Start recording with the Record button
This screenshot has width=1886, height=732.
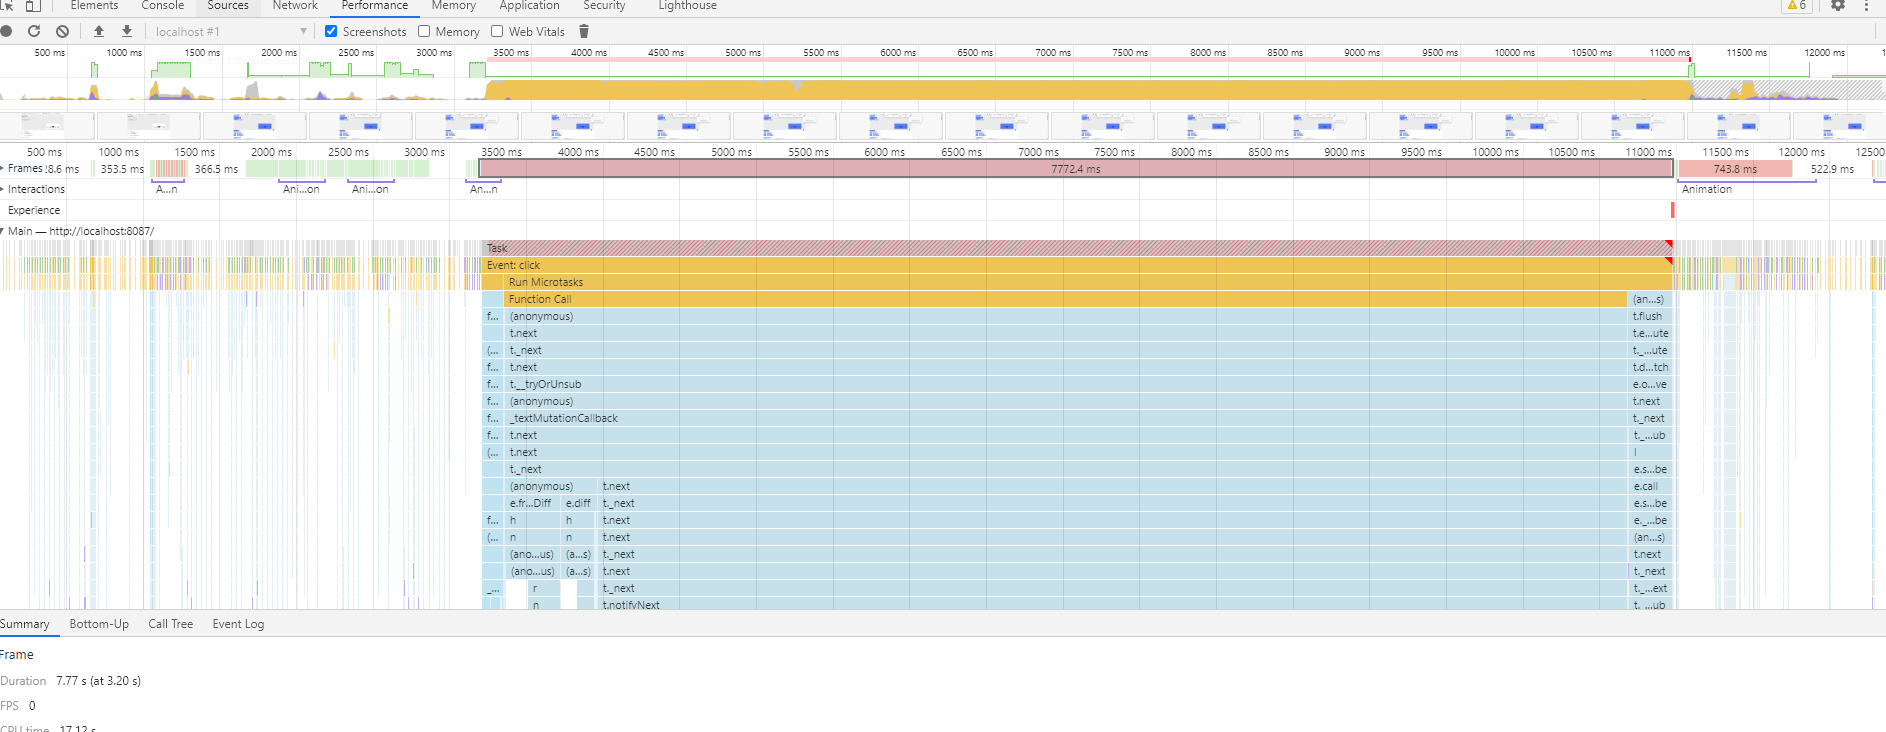tap(6, 31)
